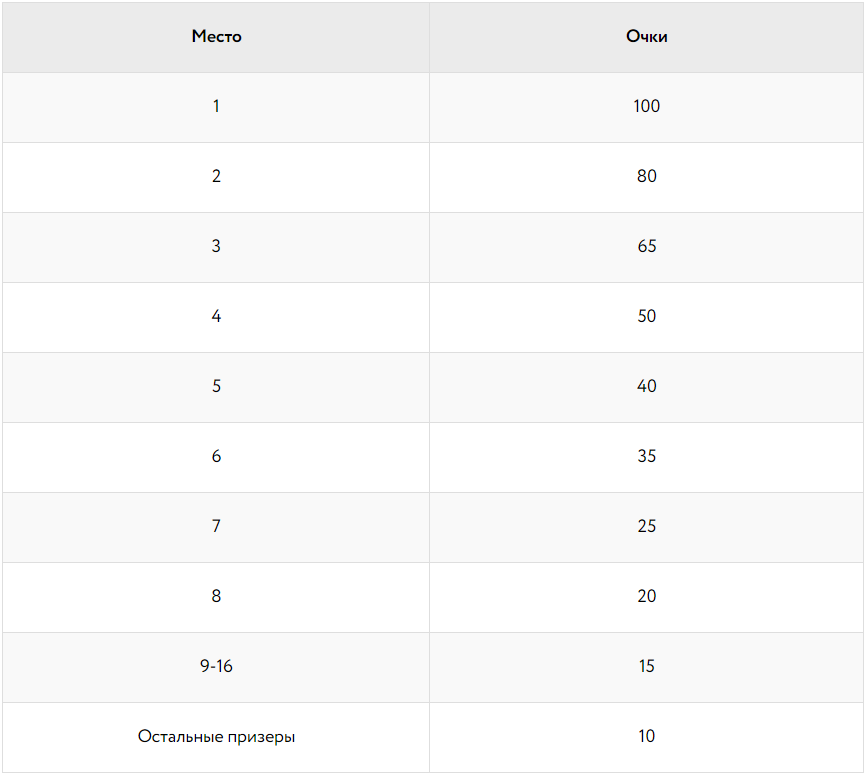Select the place 3 cell
Viewport: 867px width, 777px height.
pos(216,246)
